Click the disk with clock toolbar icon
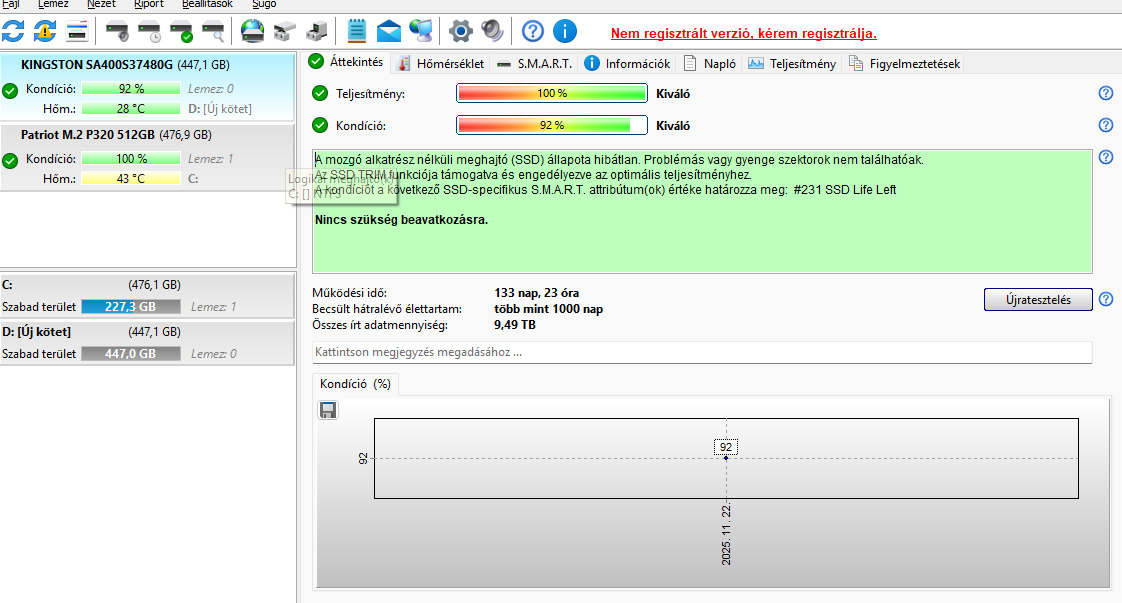The width and height of the screenshot is (1122, 603). tap(150, 31)
